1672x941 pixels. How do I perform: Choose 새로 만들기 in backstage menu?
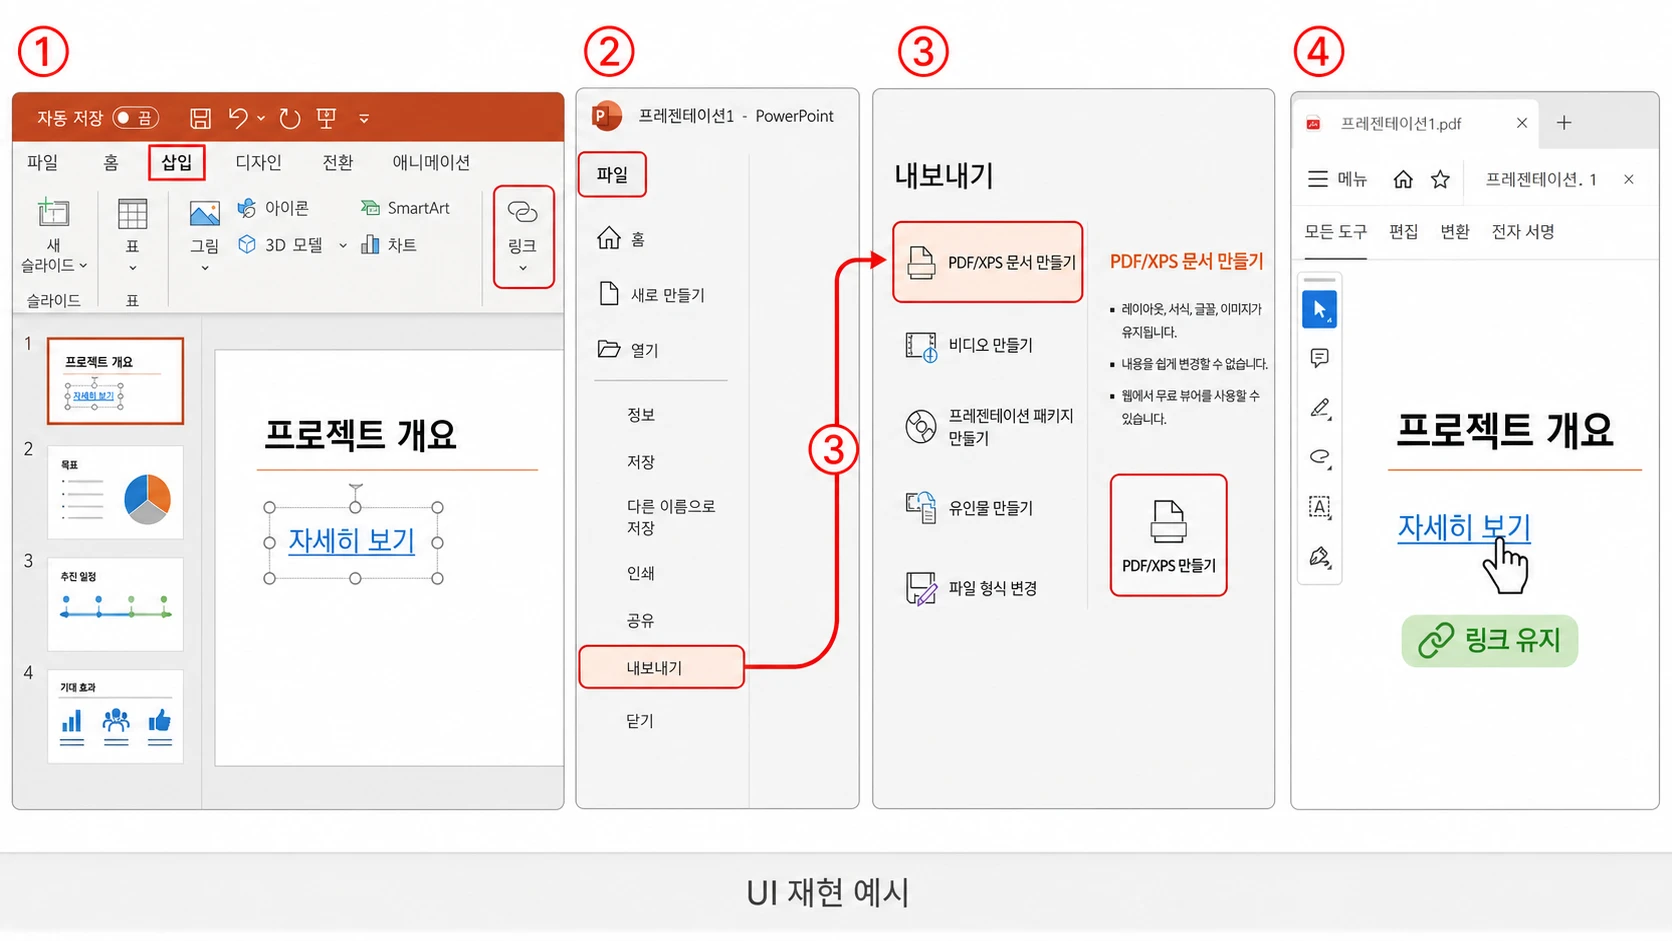651,295
